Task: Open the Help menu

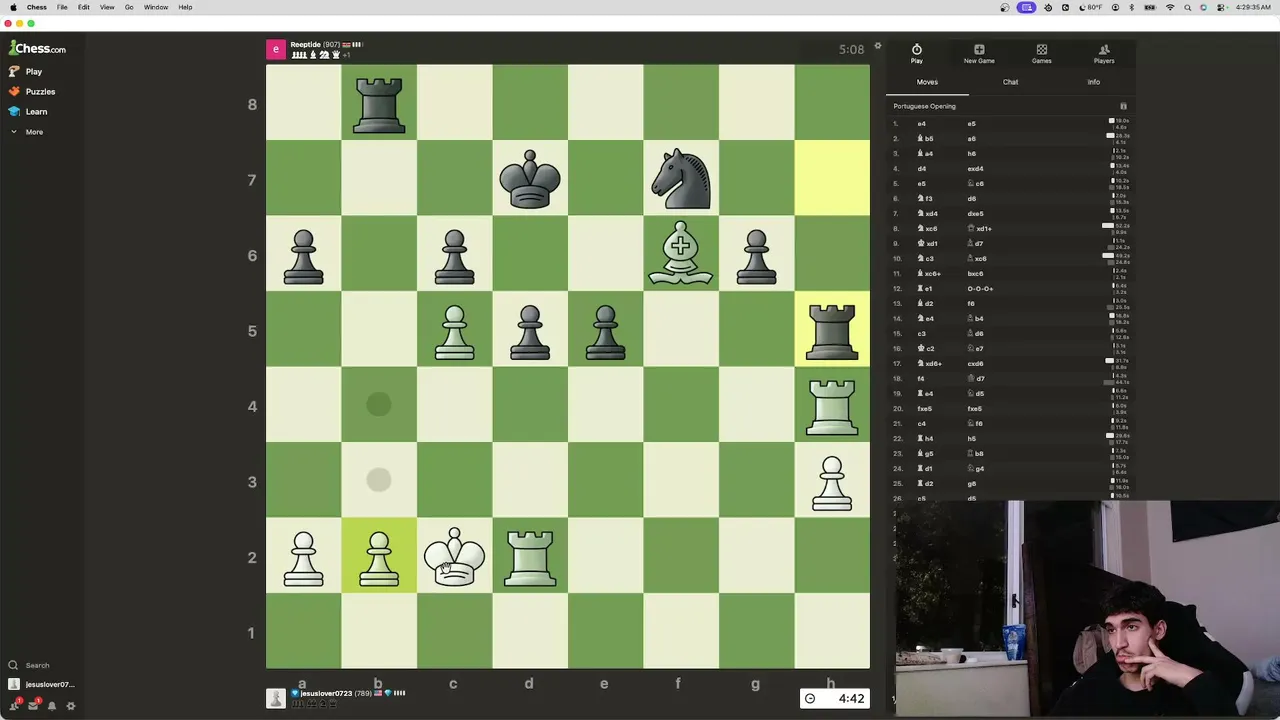Action: [x=185, y=7]
